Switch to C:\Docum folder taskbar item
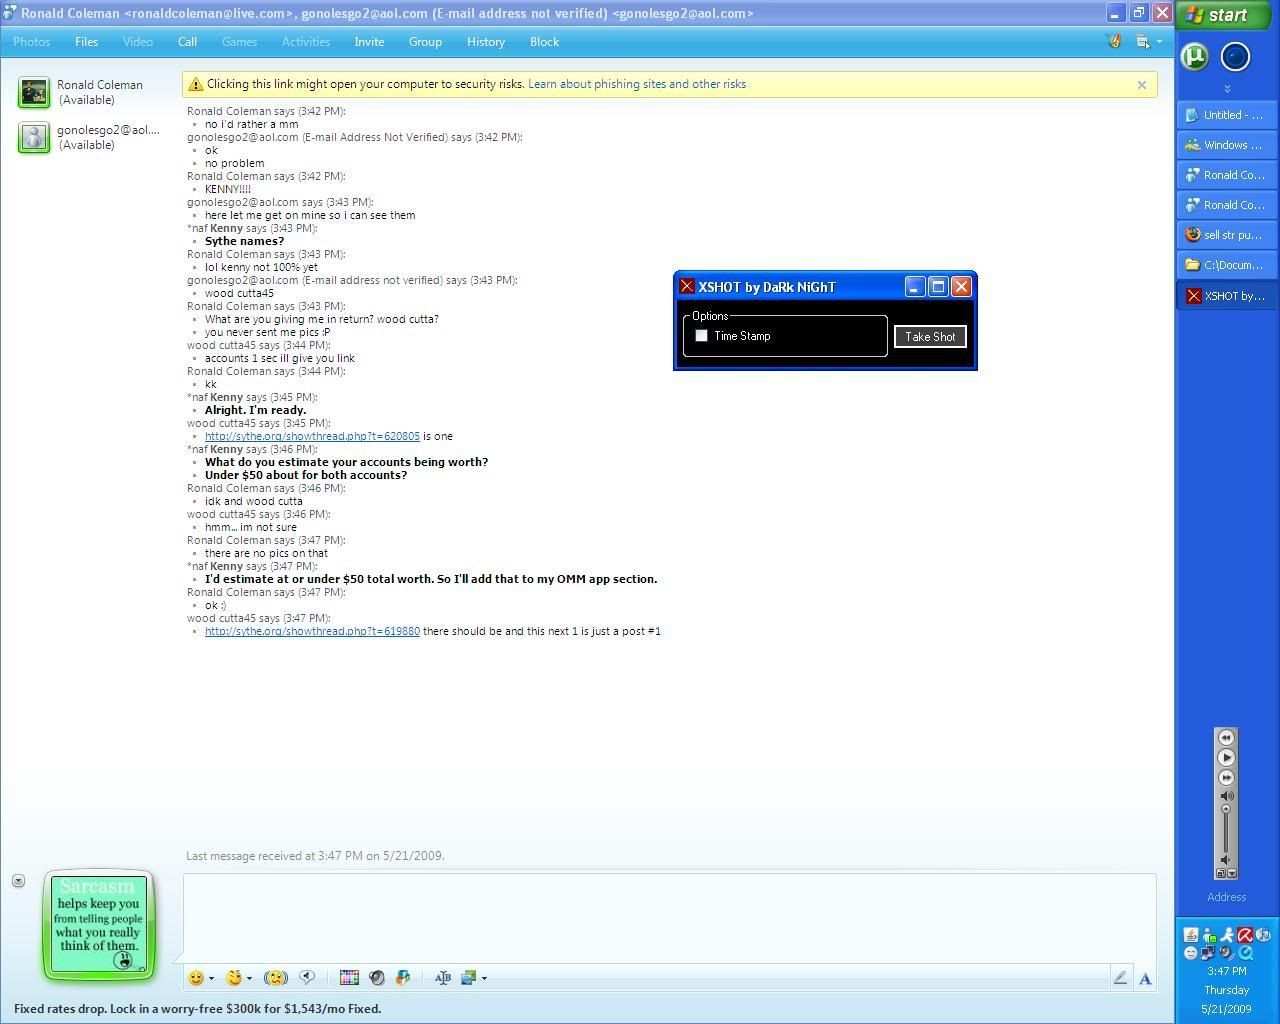Viewport: 1280px width, 1024px height. pos(1227,265)
